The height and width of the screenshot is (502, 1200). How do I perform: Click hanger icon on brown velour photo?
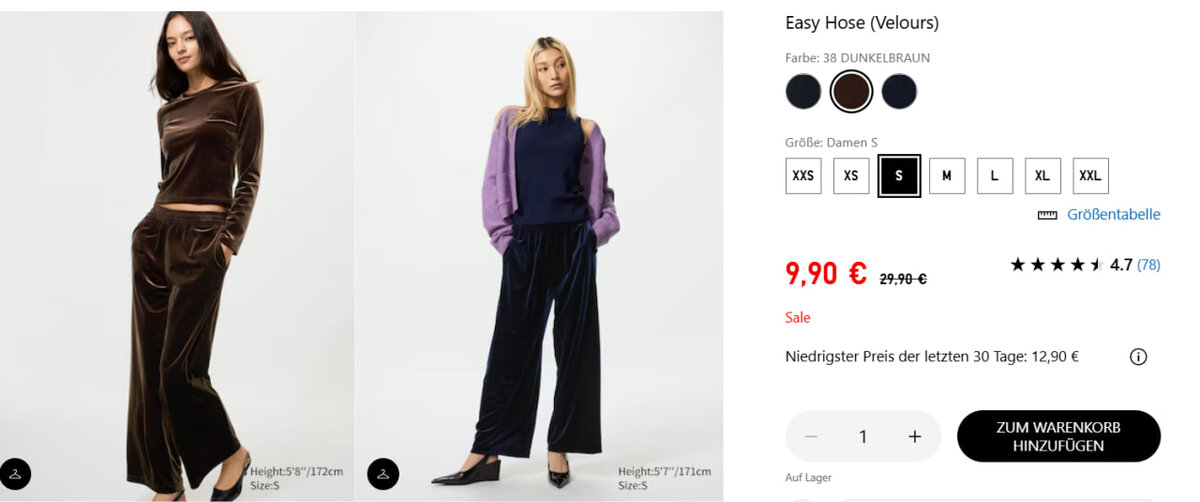point(16,473)
